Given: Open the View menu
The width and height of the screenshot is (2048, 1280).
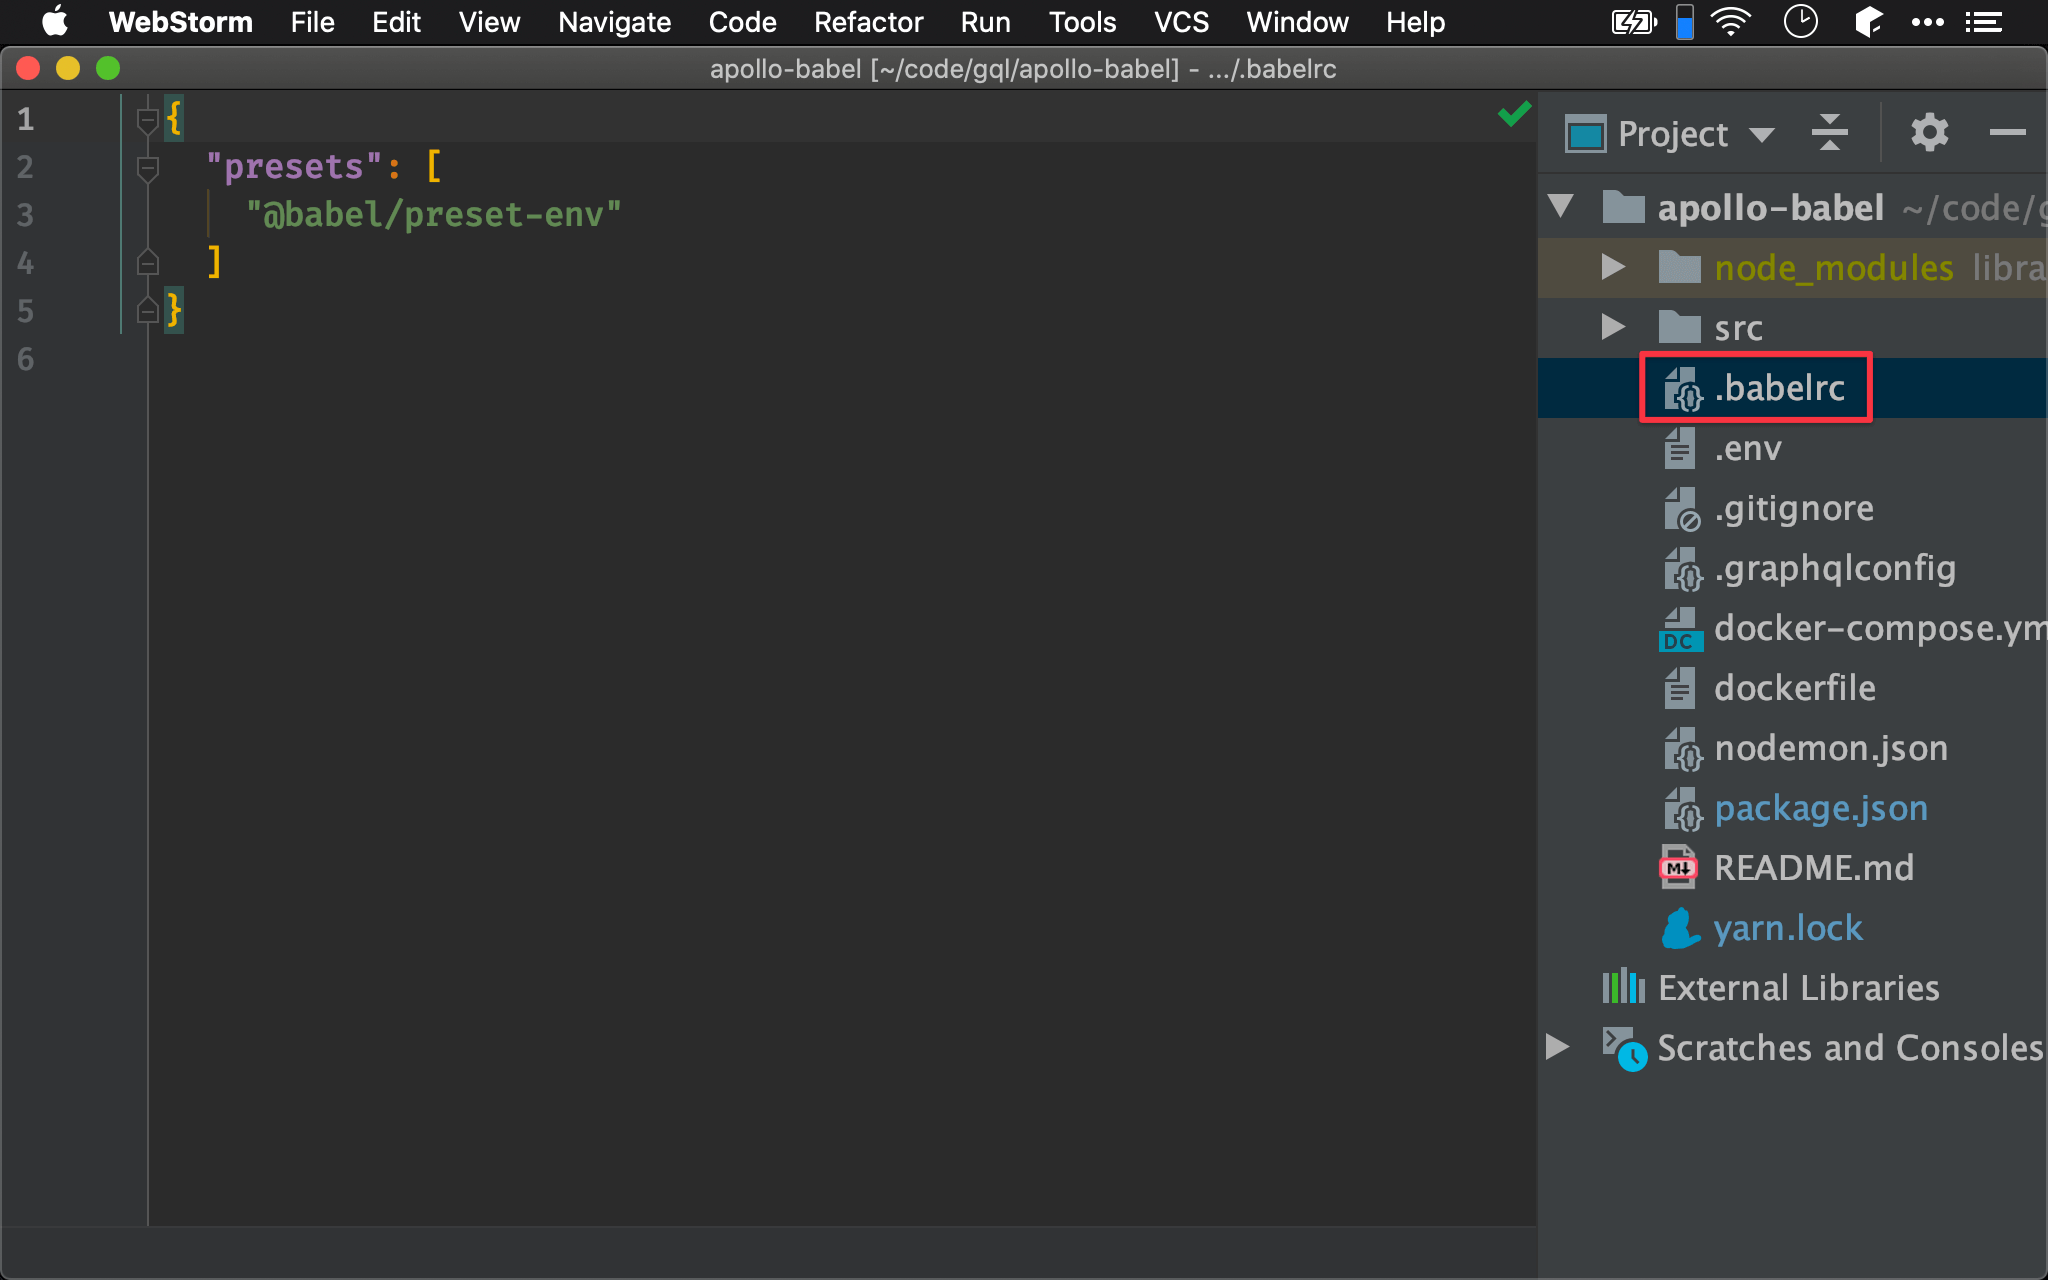Looking at the screenshot, I should click(489, 22).
